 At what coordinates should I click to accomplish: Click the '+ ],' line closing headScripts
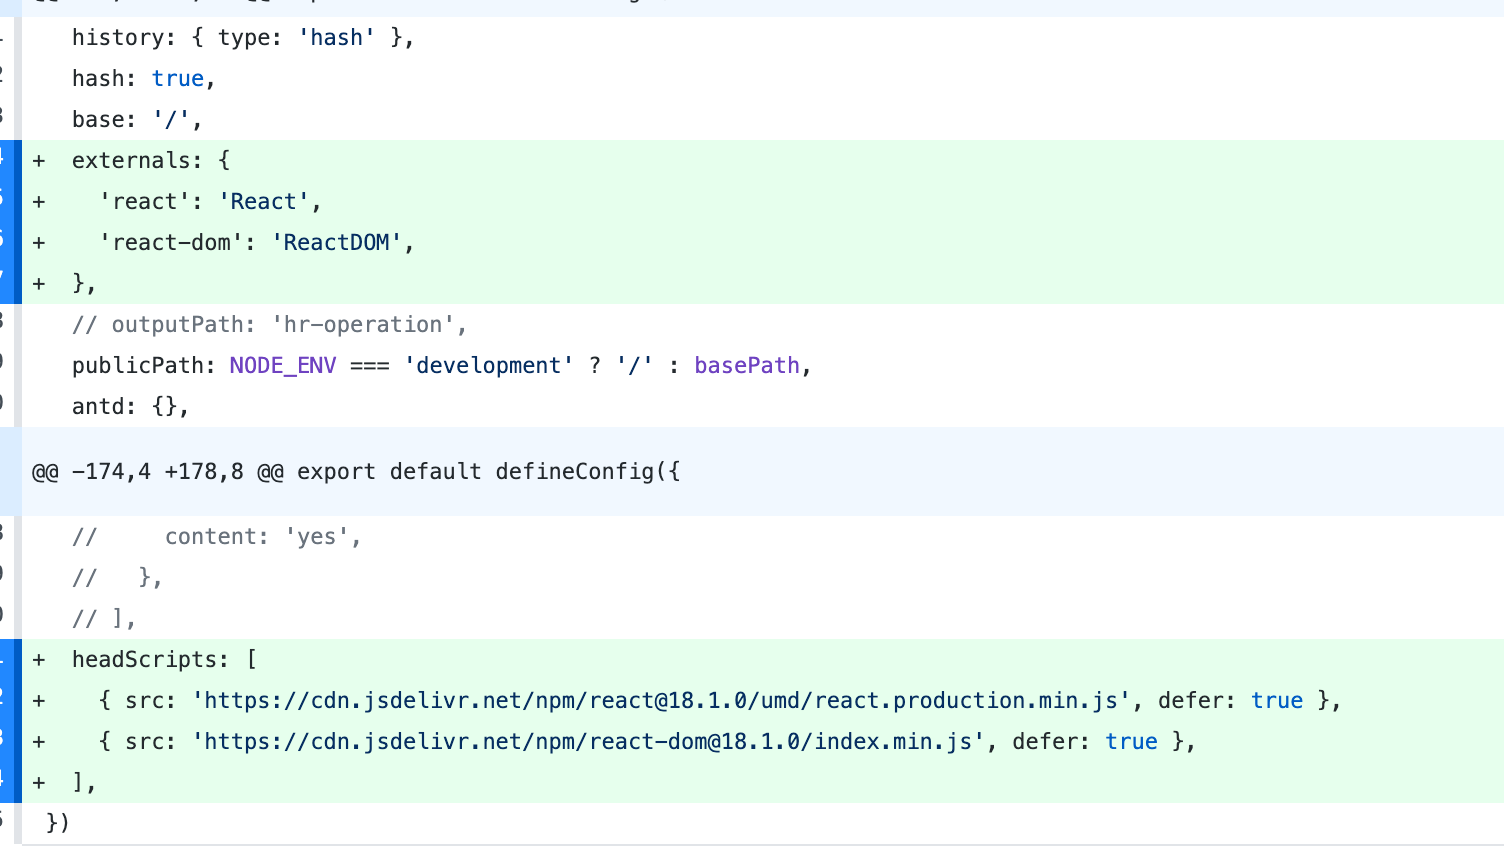[x=82, y=781]
